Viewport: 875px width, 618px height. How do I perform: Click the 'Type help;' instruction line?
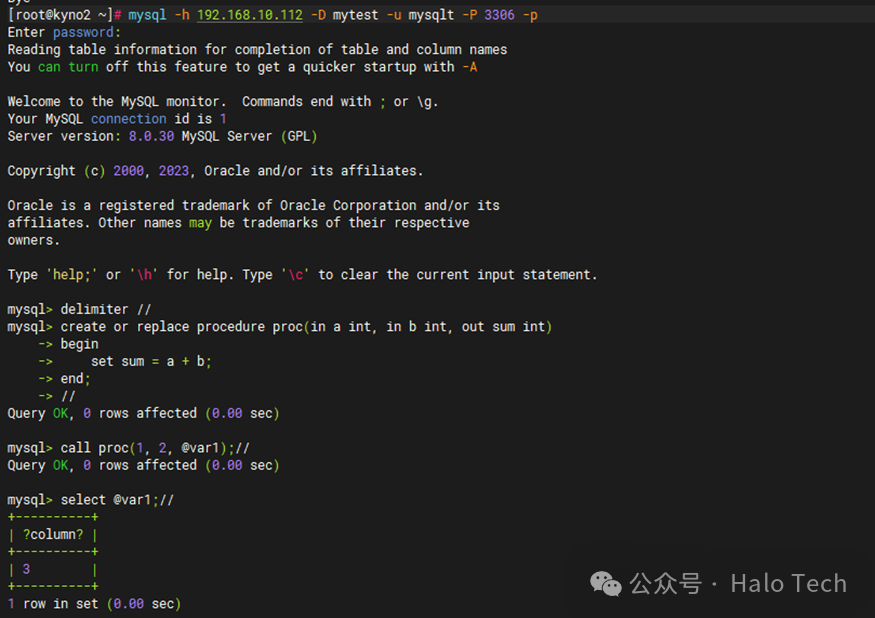[302, 275]
